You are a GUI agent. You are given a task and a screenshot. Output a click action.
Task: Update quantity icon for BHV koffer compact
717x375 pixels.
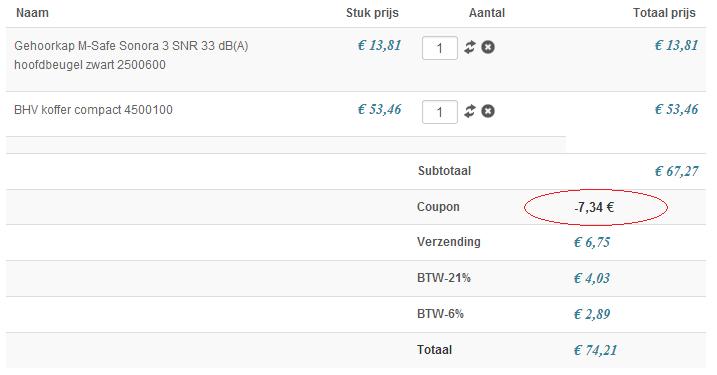pyautogui.click(x=470, y=111)
